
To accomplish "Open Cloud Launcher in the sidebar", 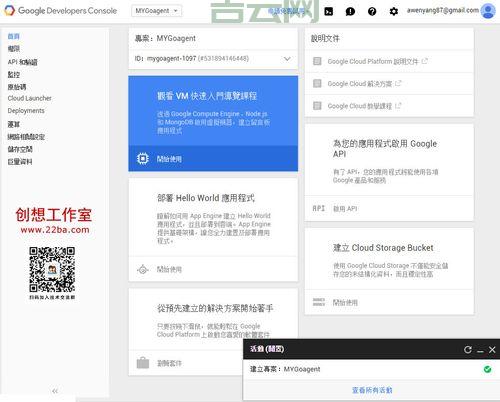I will coord(29,98).
